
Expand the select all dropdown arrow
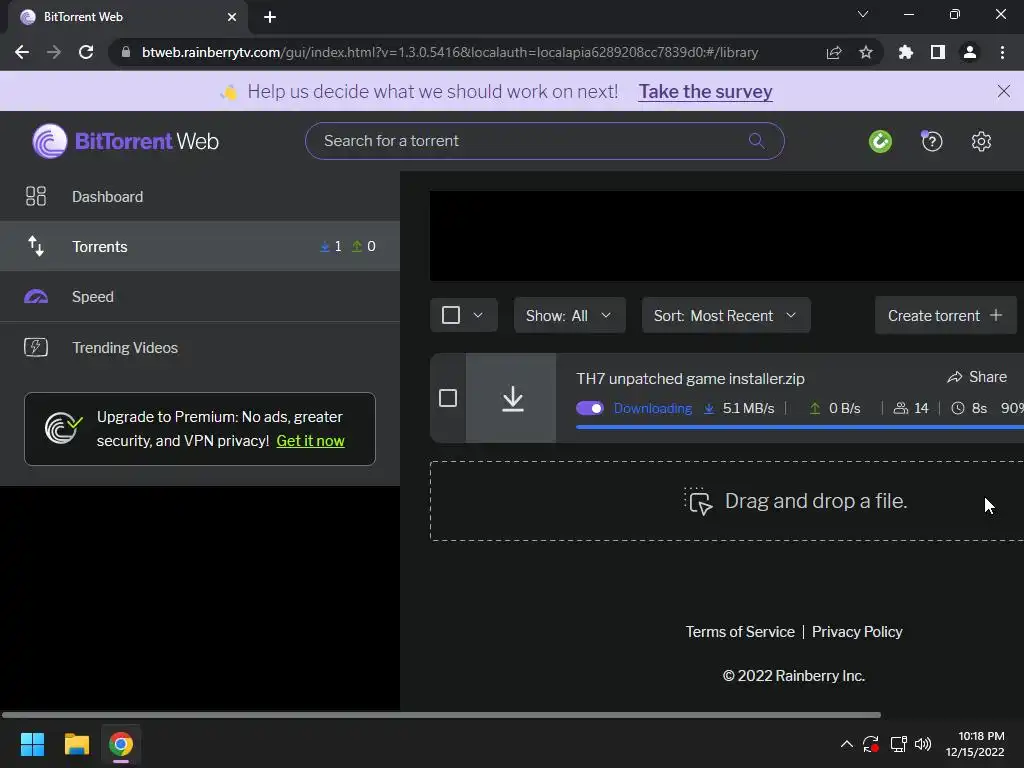(x=478, y=315)
